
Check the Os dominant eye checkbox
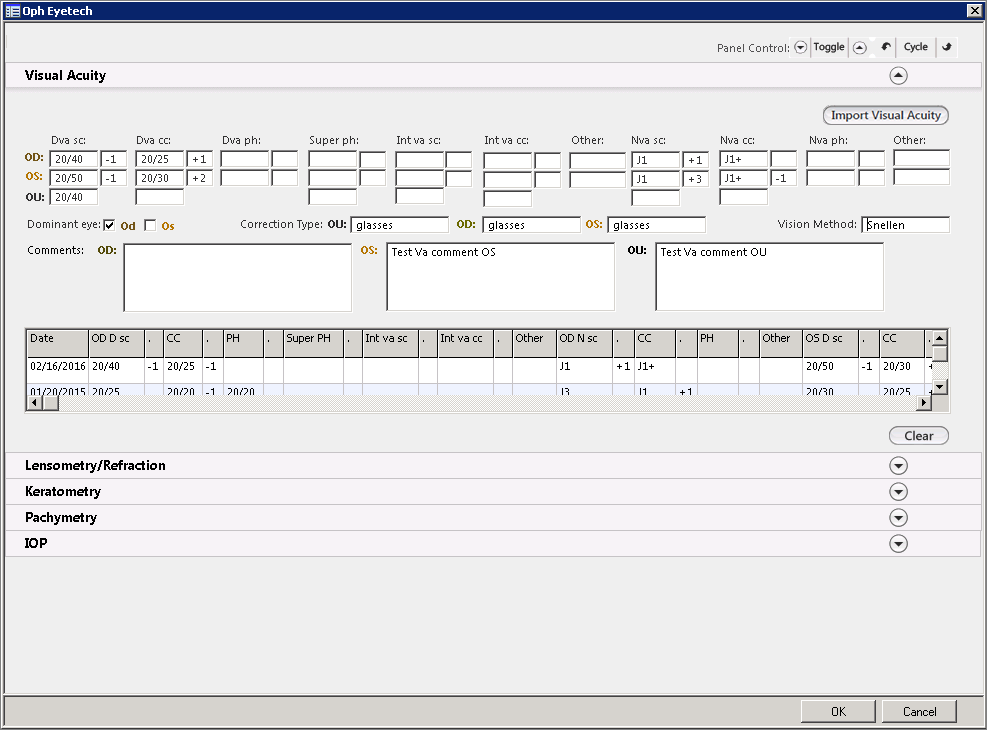click(150, 225)
